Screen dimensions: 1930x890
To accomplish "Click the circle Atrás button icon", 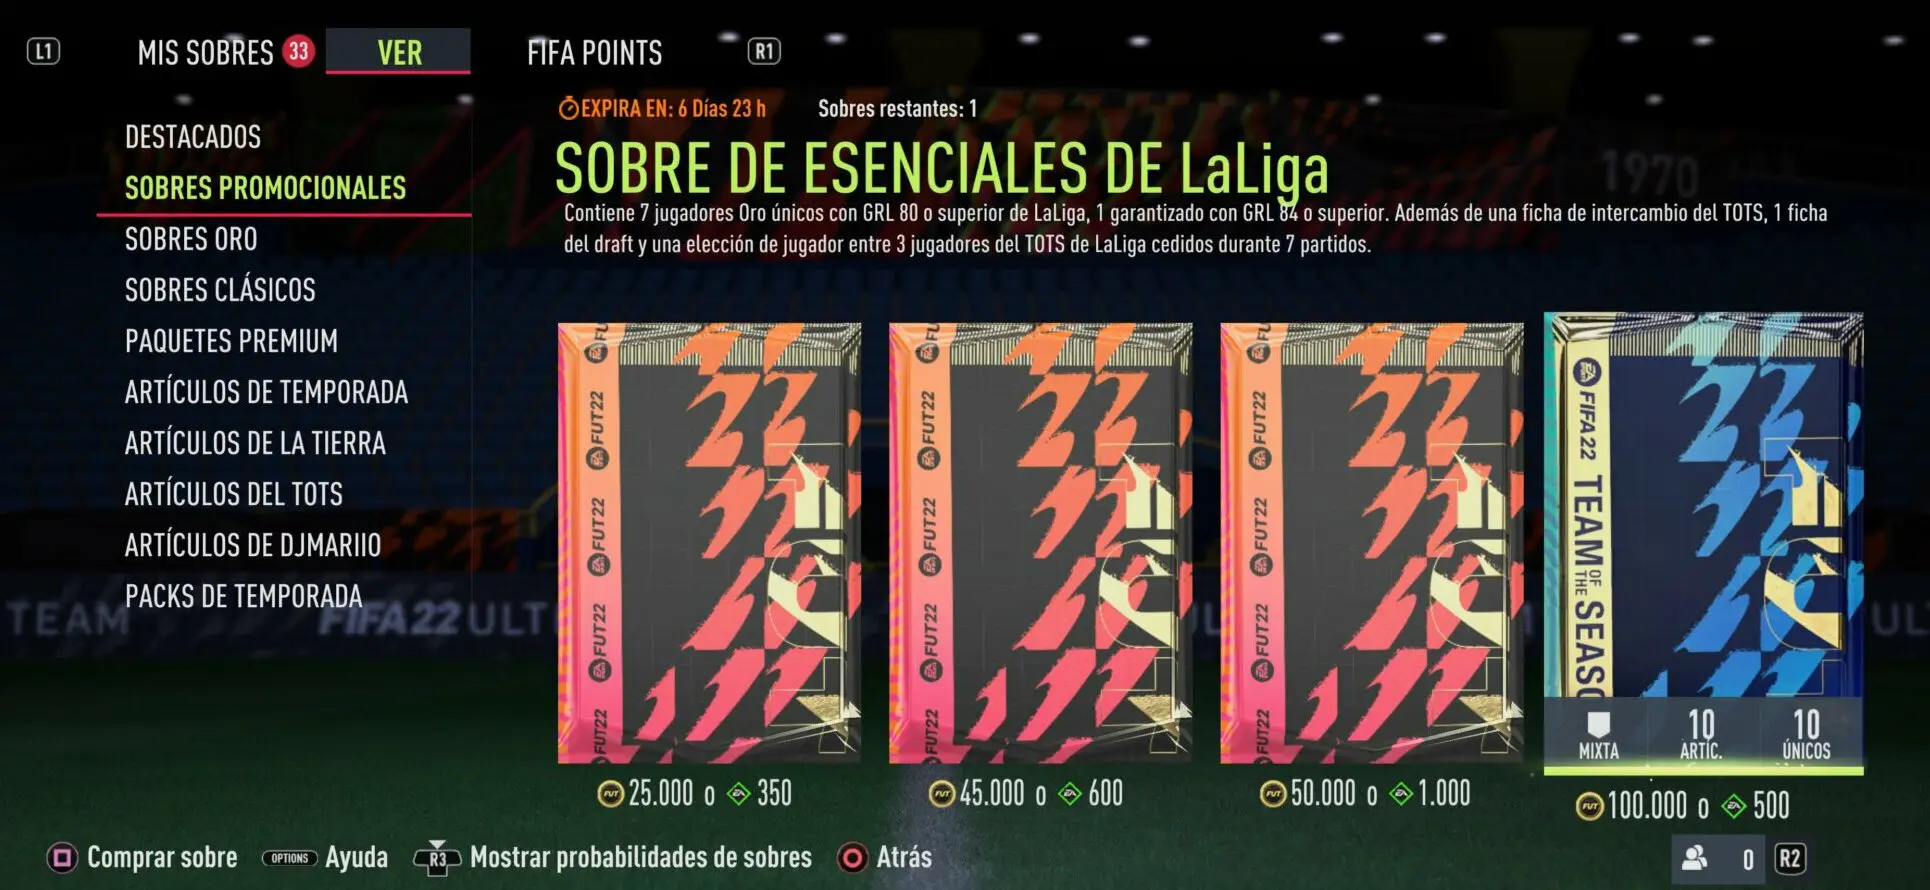I will coord(852,858).
